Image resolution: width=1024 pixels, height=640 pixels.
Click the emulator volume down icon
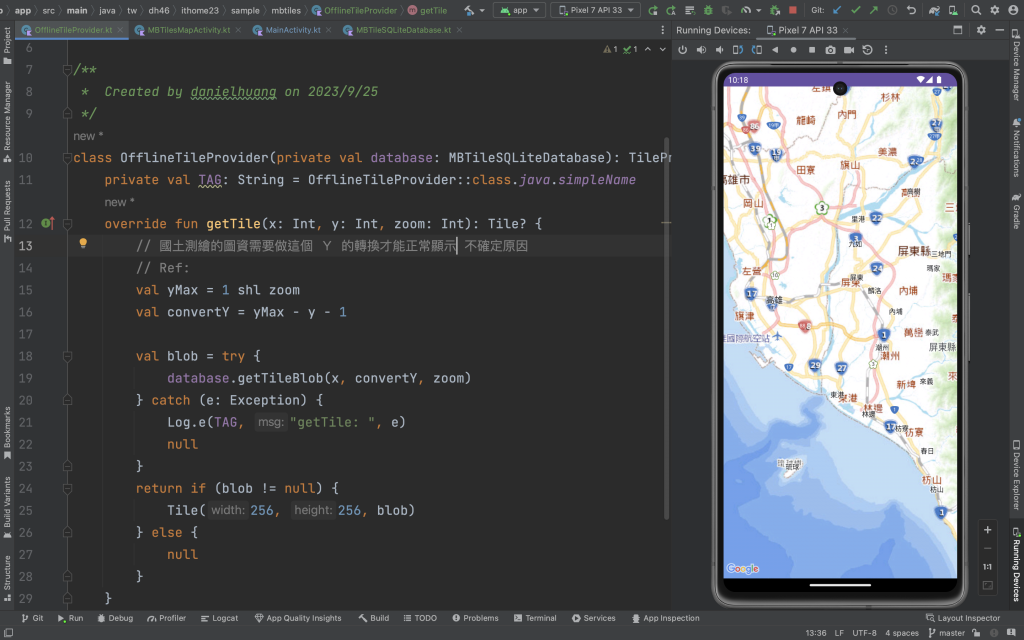tap(720, 50)
